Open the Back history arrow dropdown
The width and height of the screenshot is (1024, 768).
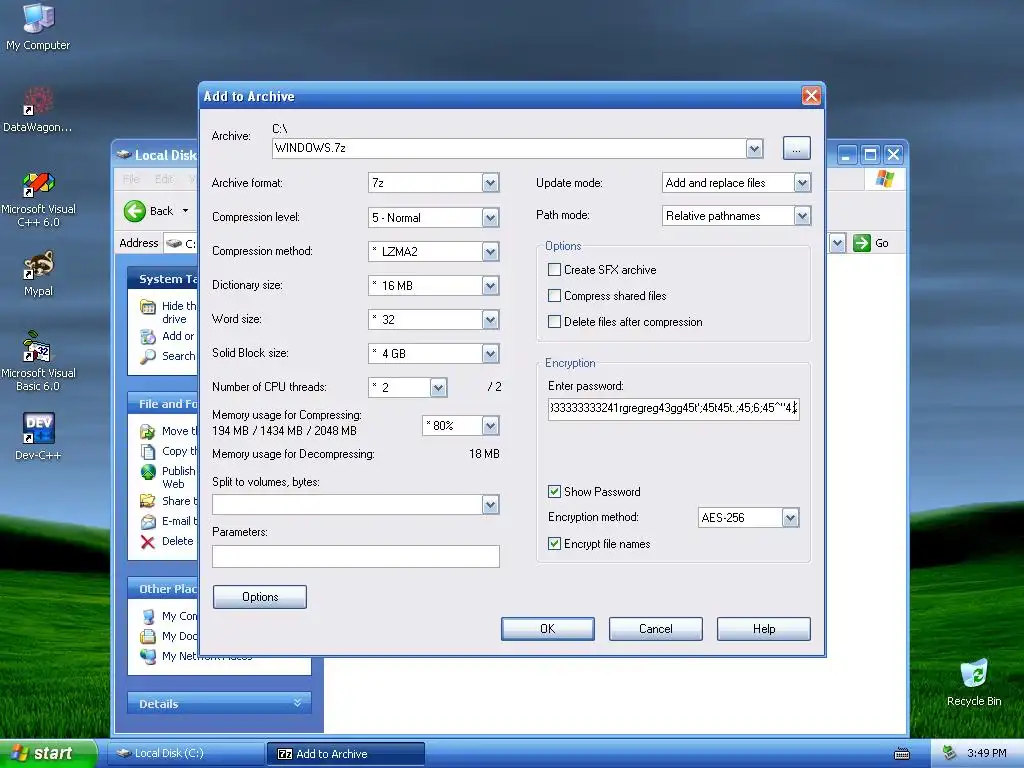185,211
